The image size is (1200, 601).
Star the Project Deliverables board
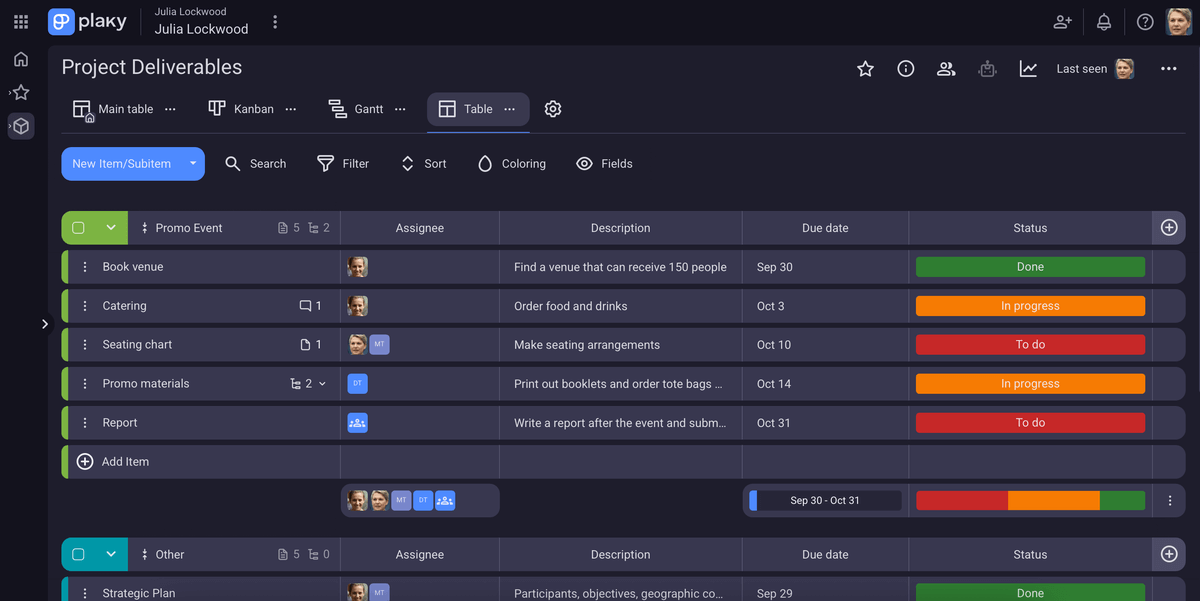pos(865,69)
